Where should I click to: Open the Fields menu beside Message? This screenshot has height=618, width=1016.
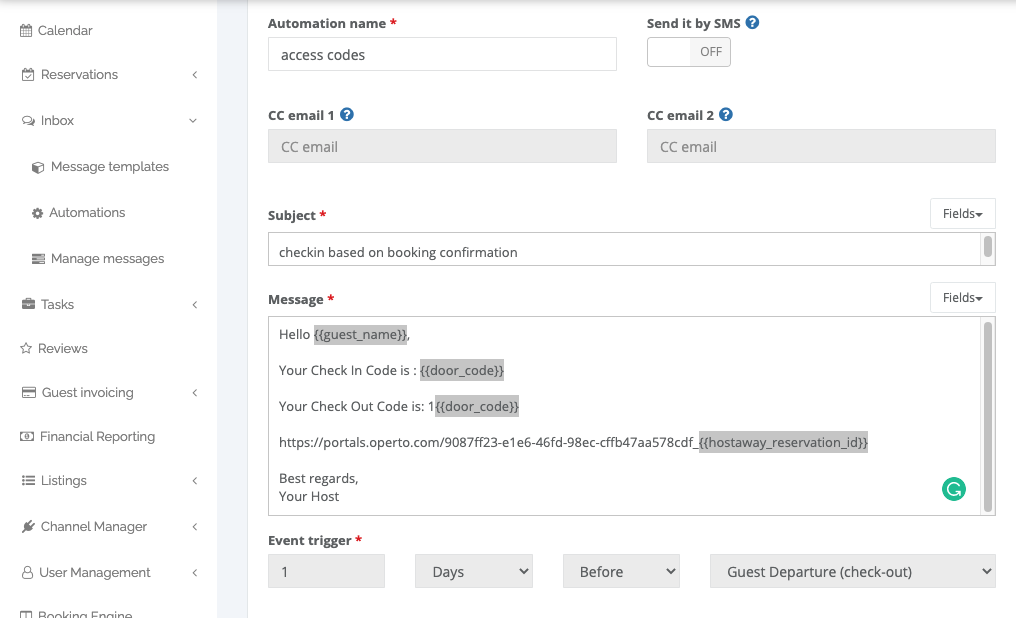tap(962, 297)
